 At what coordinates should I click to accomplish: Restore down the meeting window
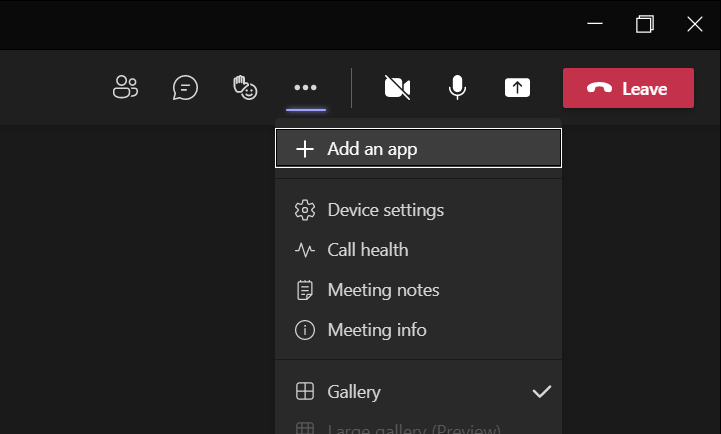tap(645, 24)
